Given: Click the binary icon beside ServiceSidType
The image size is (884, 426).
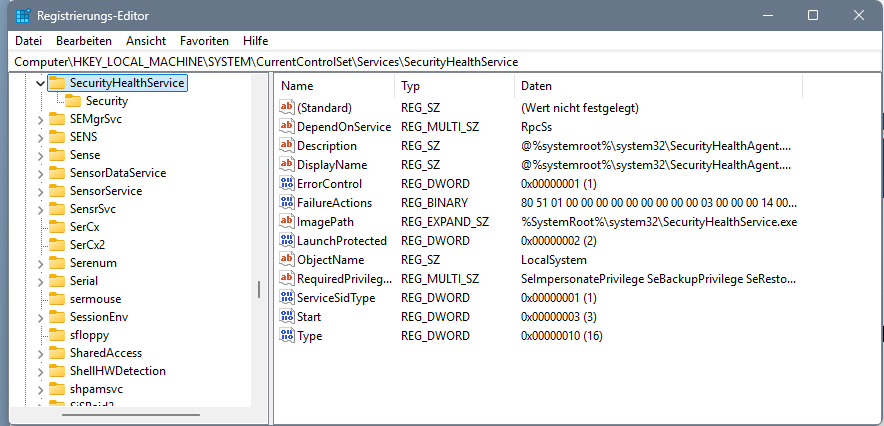Looking at the screenshot, I should point(287,298).
